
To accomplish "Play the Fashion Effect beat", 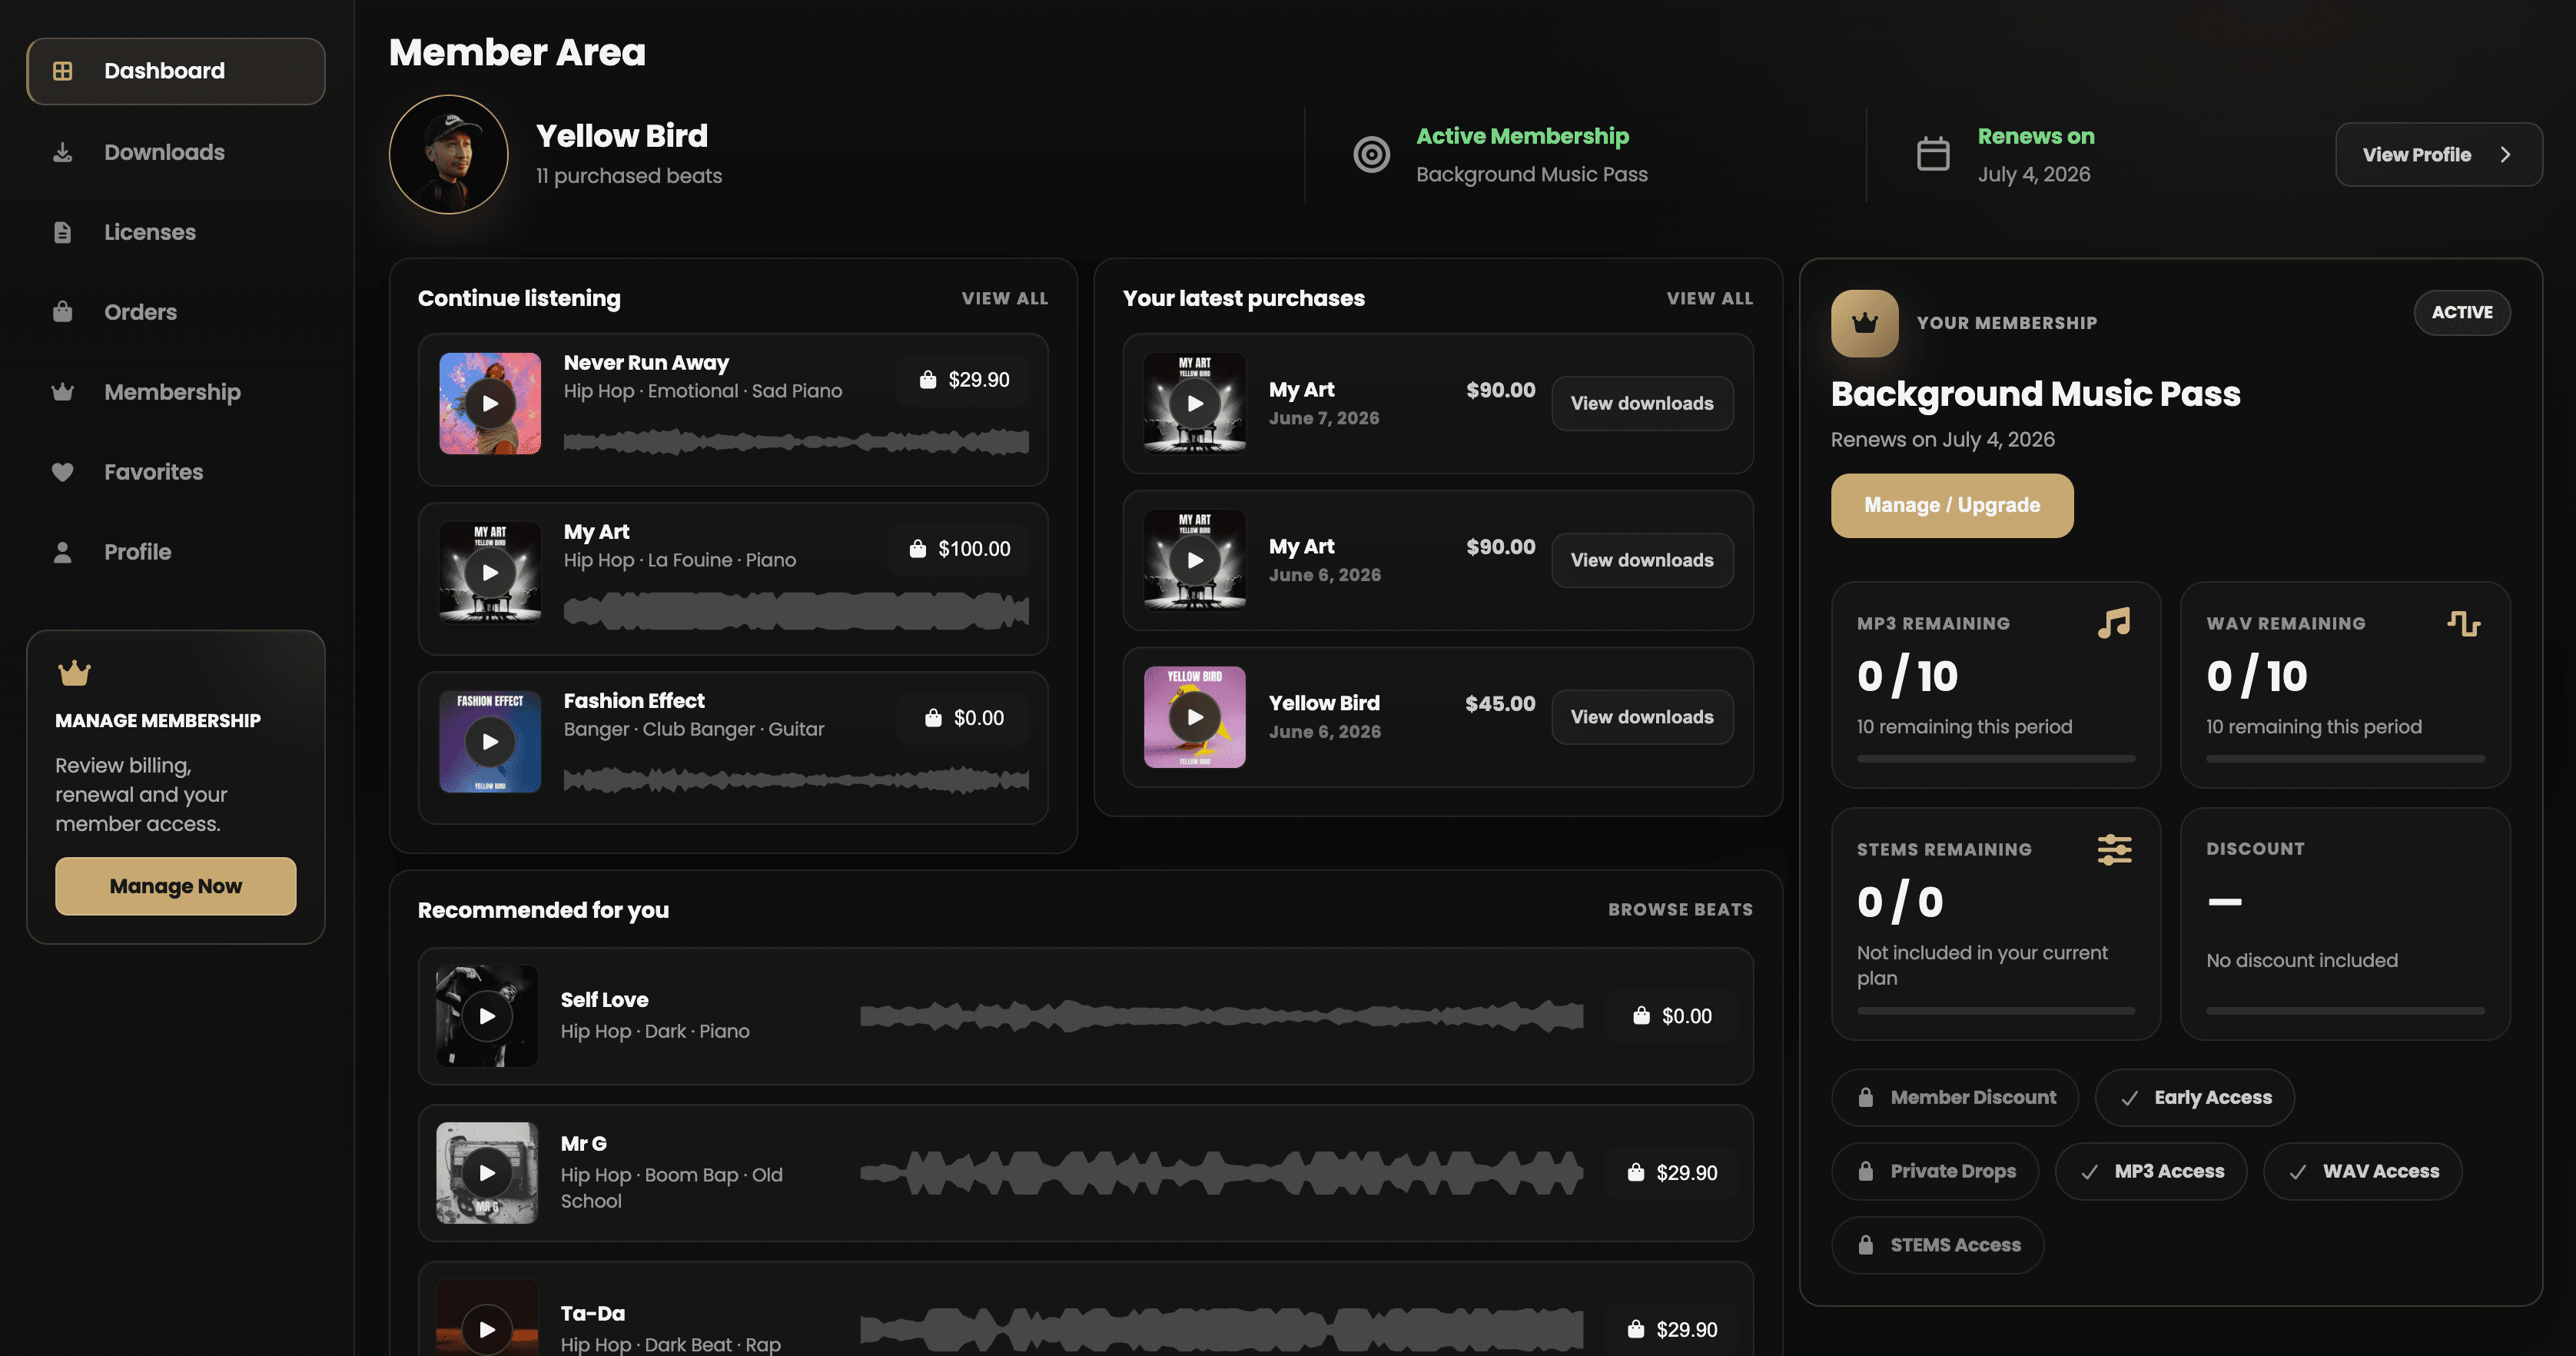I will pos(490,742).
